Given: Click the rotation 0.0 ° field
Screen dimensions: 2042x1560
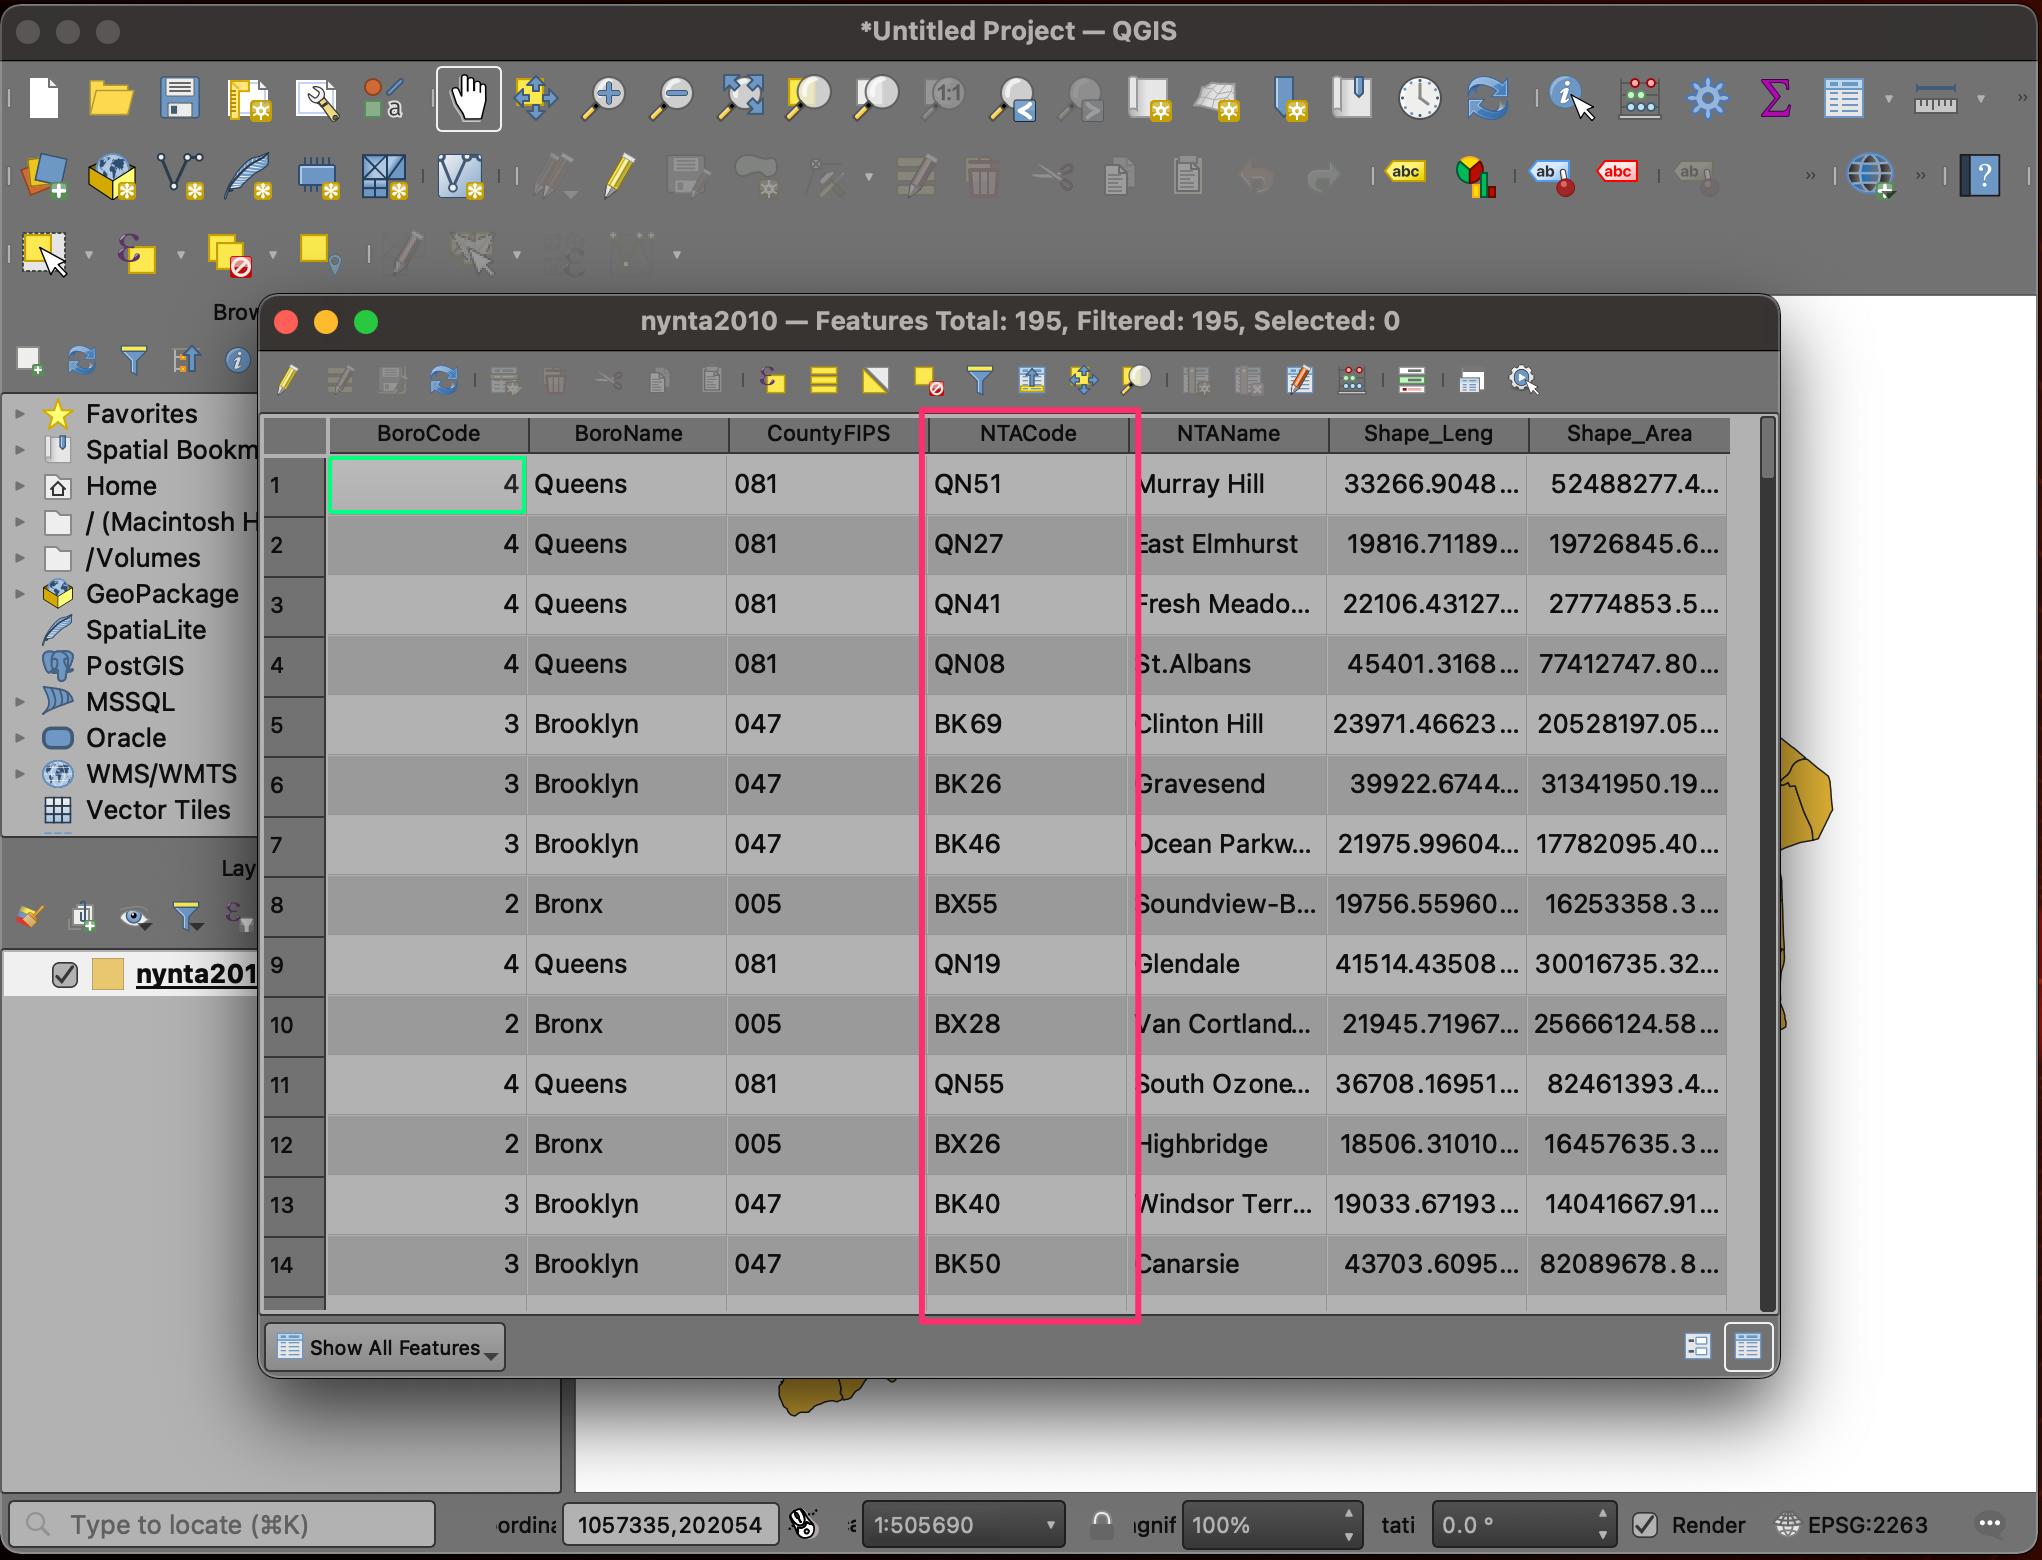Looking at the screenshot, I should [1523, 1525].
